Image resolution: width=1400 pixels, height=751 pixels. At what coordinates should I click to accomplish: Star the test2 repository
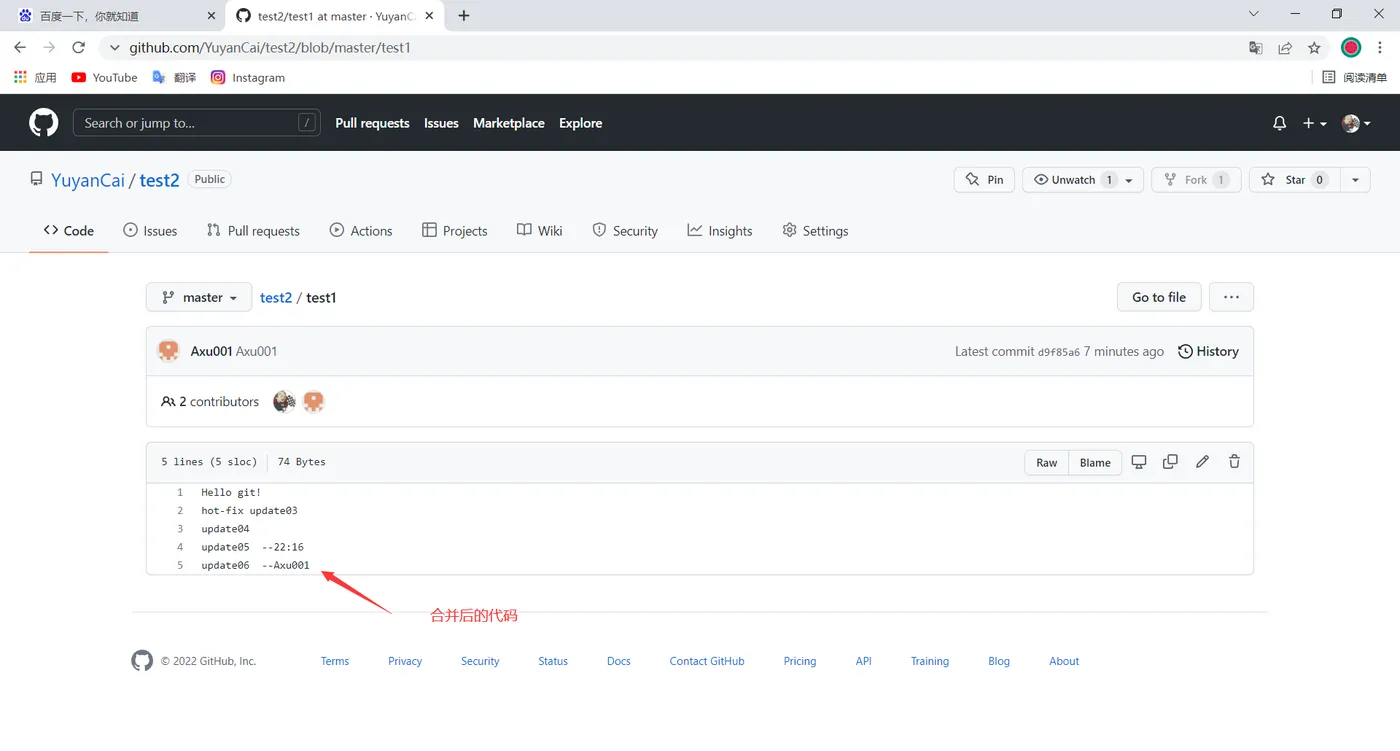coord(1295,180)
